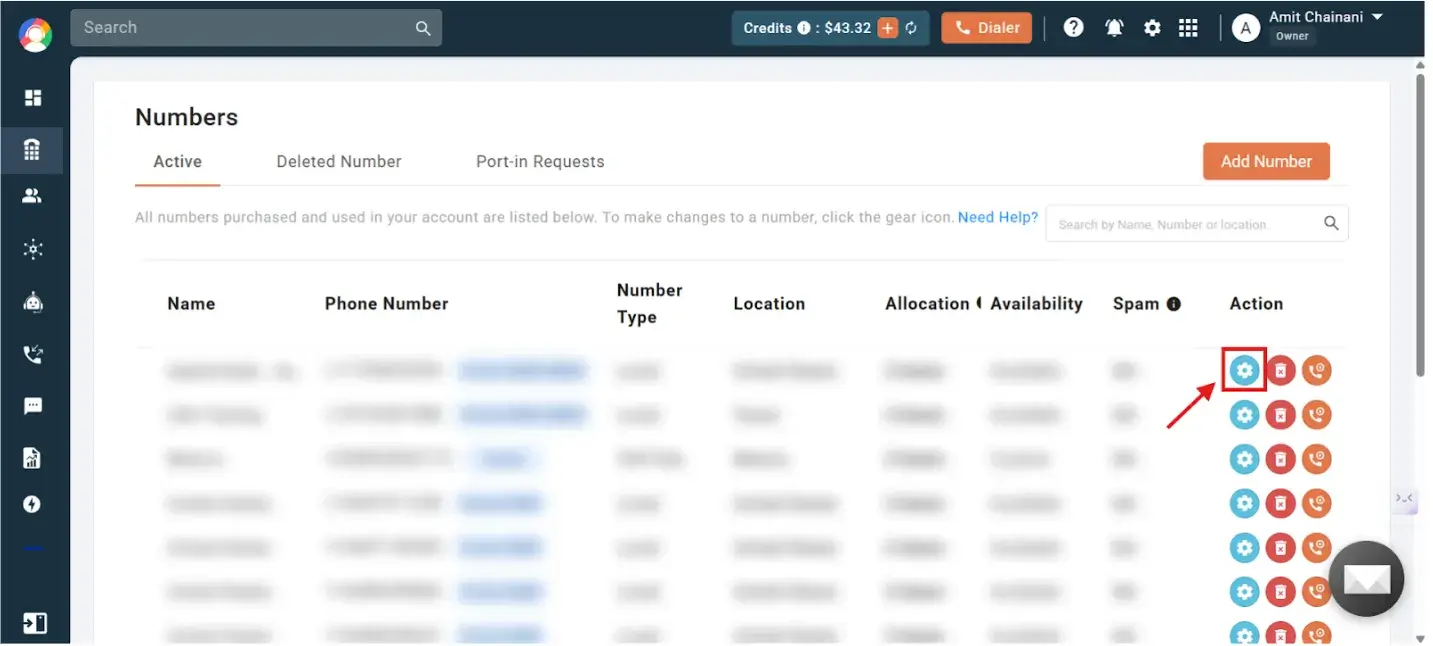The height and width of the screenshot is (646, 1433).
Task: Click the settings gear in top header
Action: point(1152,28)
